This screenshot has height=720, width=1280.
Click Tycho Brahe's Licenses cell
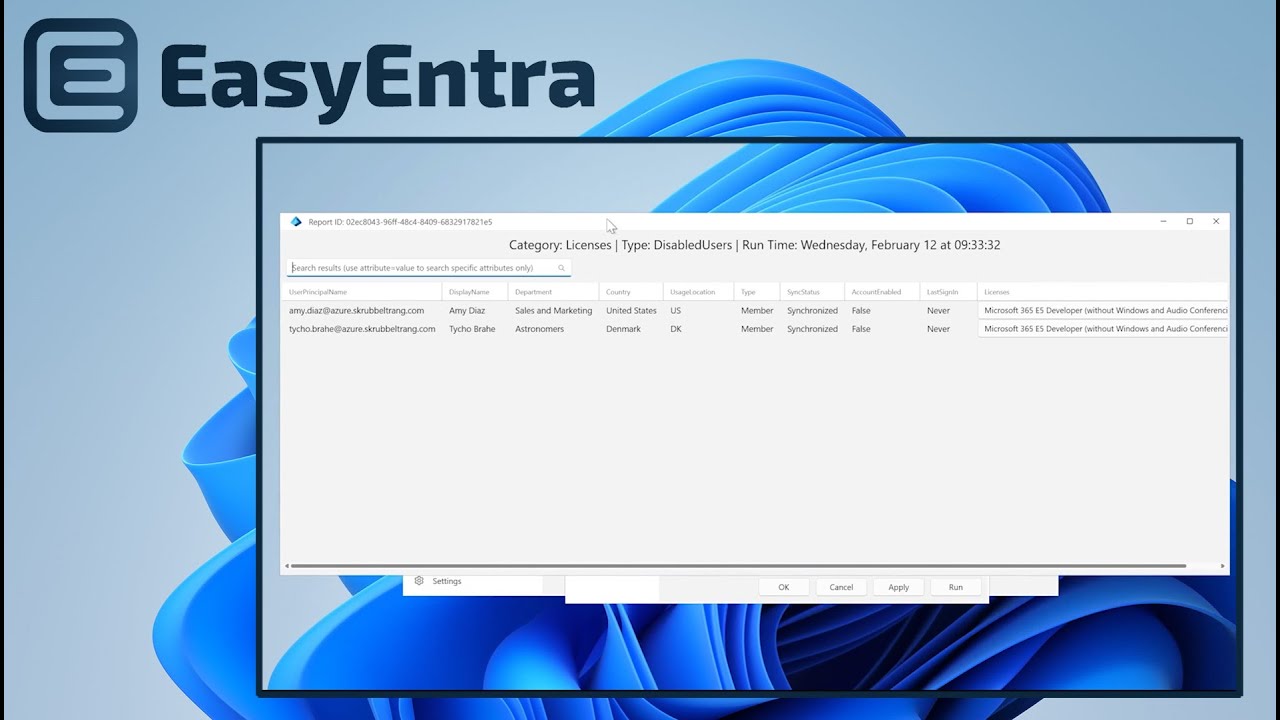[1103, 329]
